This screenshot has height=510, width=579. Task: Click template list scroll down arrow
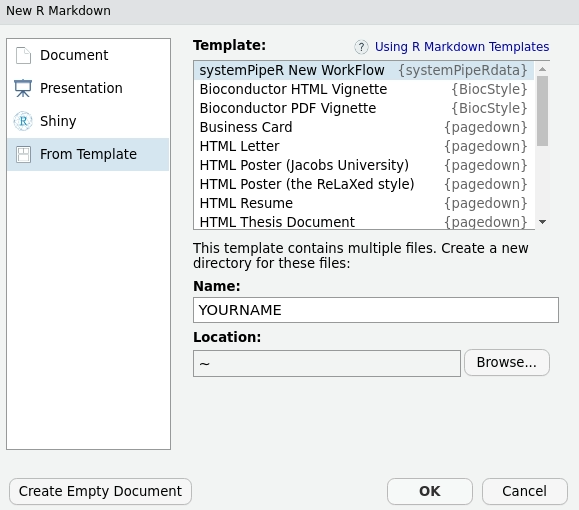coord(542,222)
